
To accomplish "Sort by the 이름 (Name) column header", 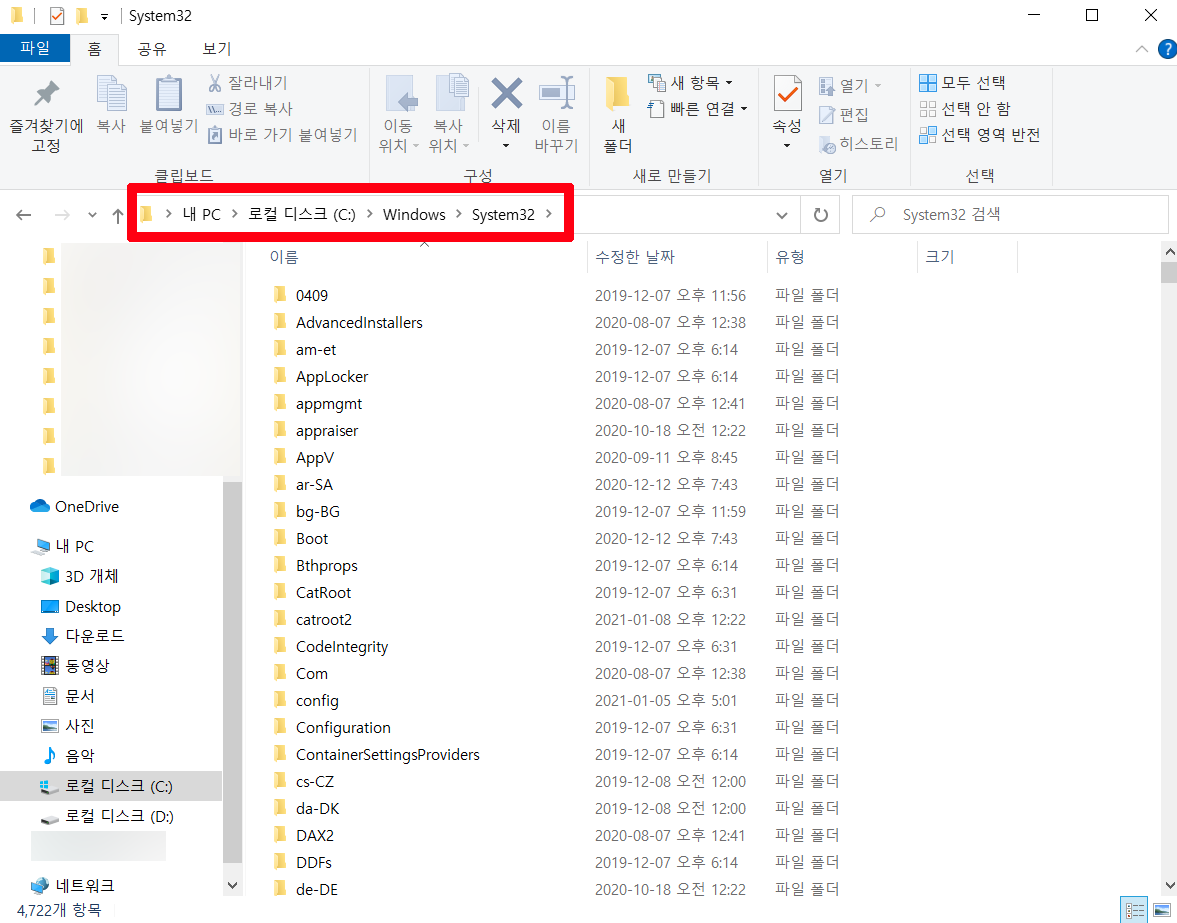I will click(x=284, y=257).
